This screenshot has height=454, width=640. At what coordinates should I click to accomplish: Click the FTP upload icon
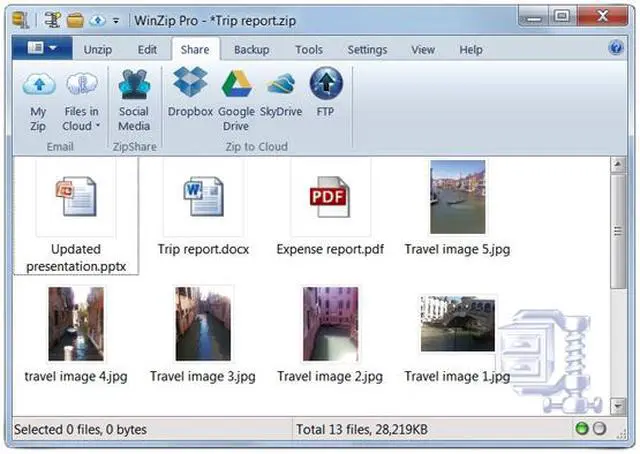(x=326, y=83)
